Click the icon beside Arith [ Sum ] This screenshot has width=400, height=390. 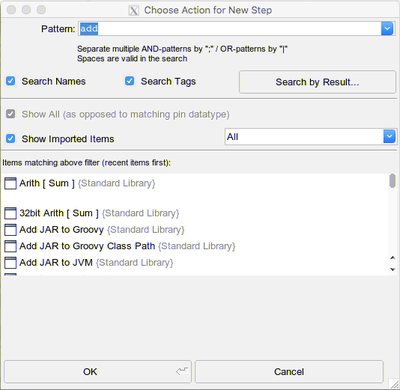coord(10,183)
